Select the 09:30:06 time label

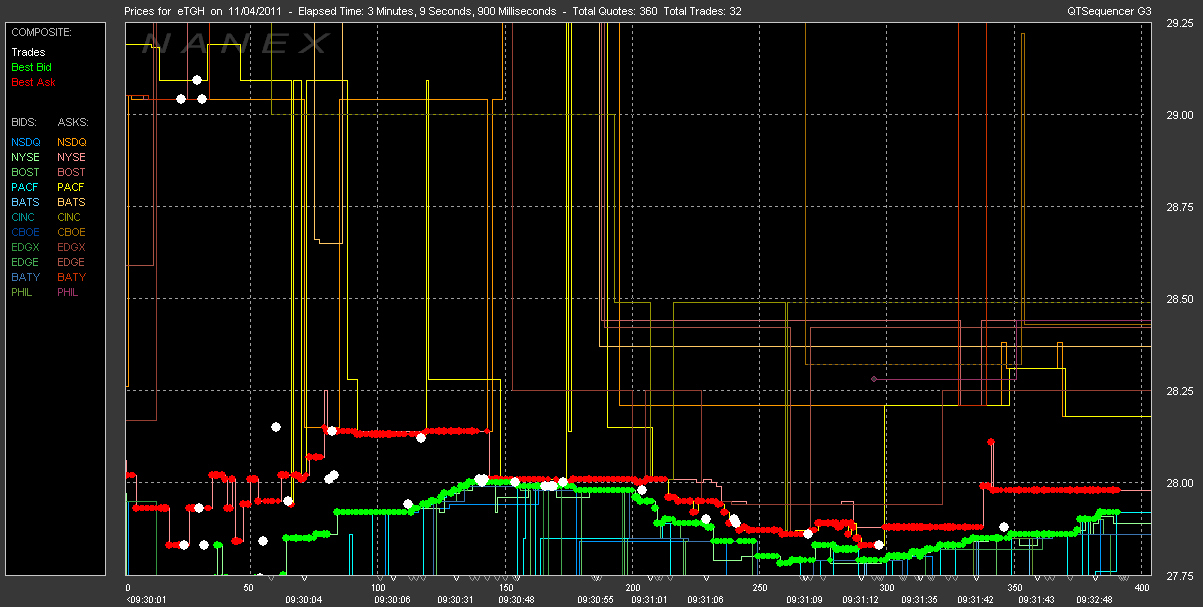(x=394, y=600)
